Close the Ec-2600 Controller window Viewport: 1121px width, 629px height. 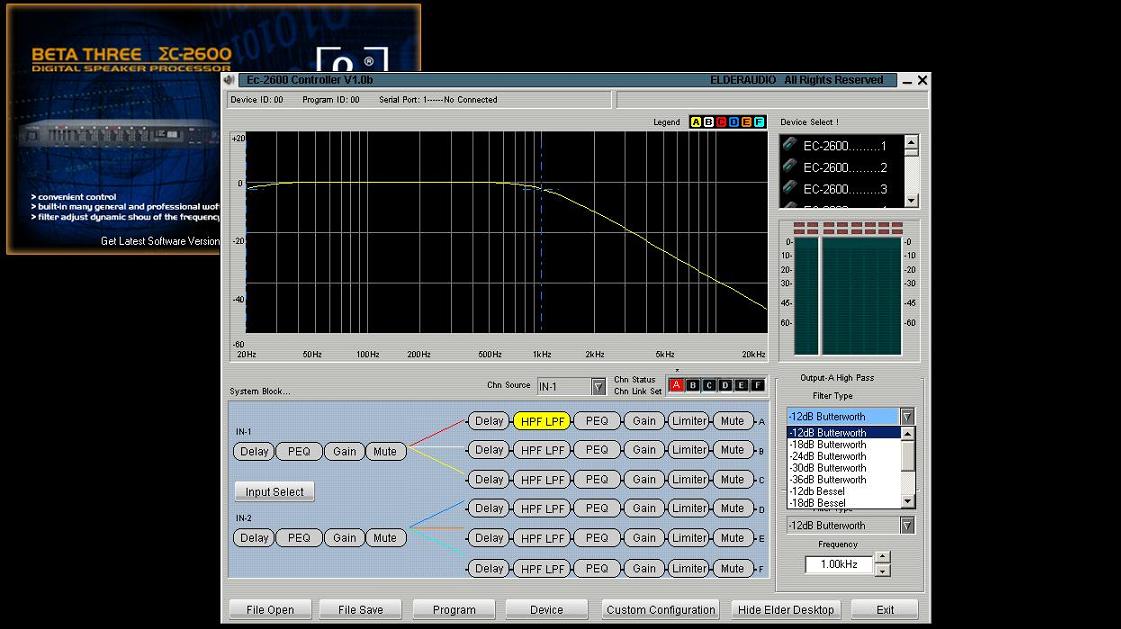pyautogui.click(x=922, y=80)
